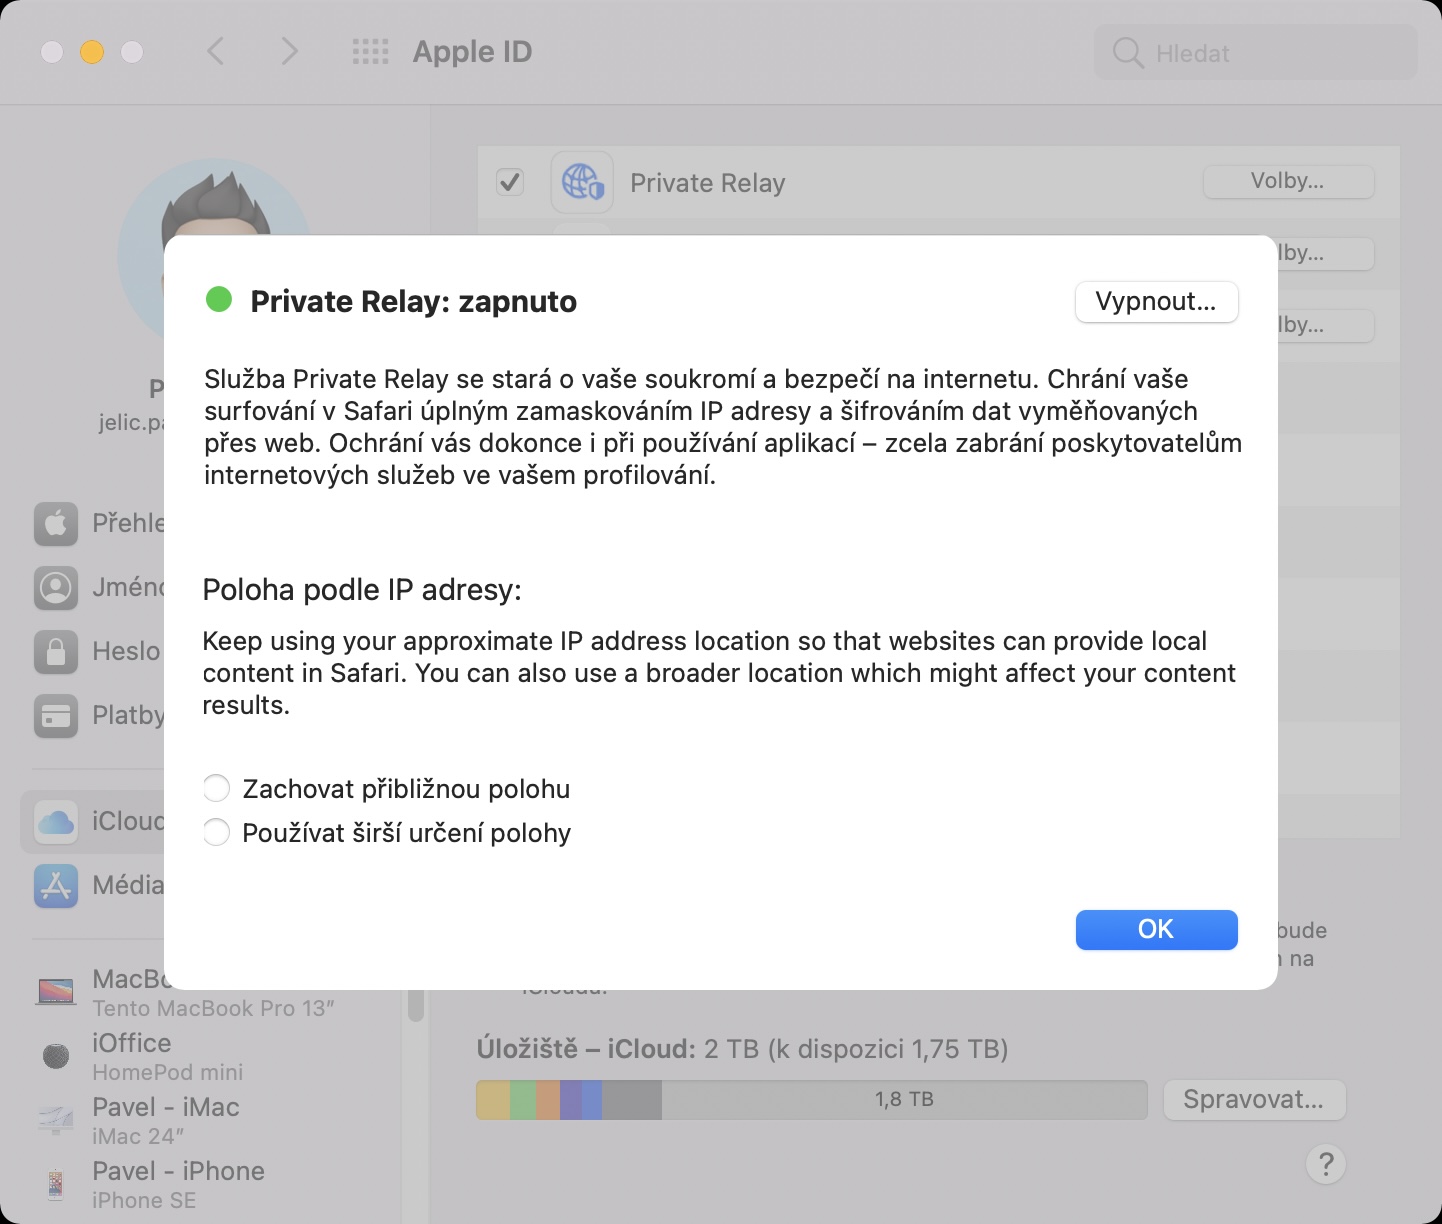The image size is (1442, 1224).
Task: Click the Private Relay globe icon
Action: click(x=582, y=182)
